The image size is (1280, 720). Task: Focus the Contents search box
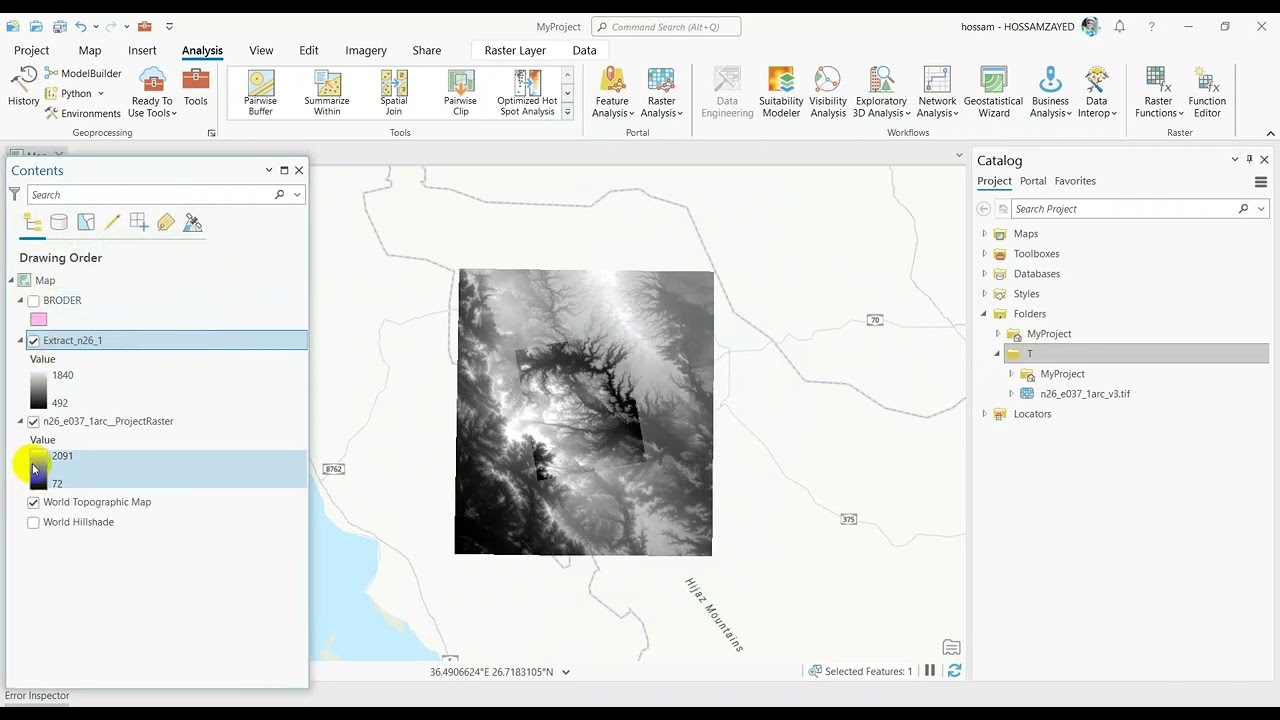coord(150,195)
